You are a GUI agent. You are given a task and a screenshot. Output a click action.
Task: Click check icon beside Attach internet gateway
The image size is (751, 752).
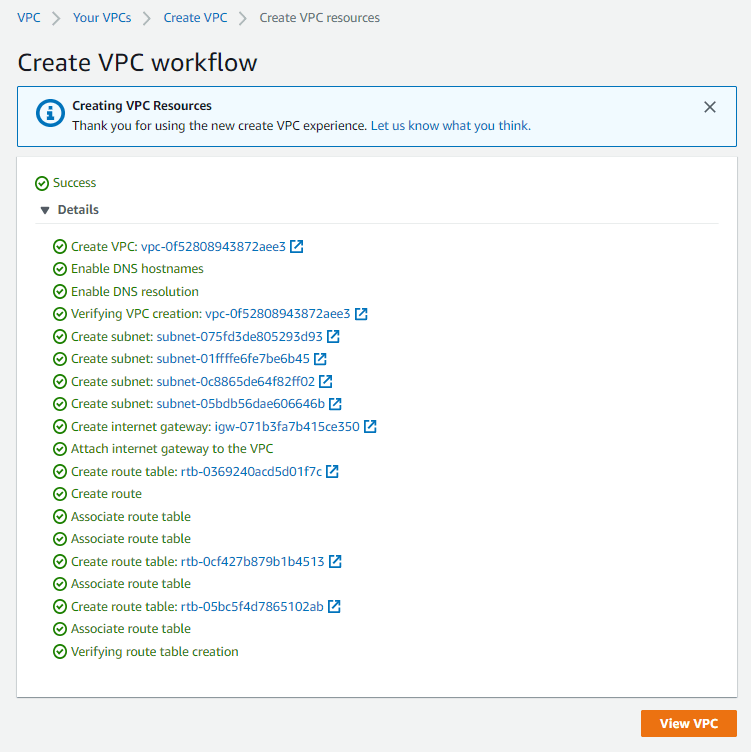[60, 449]
